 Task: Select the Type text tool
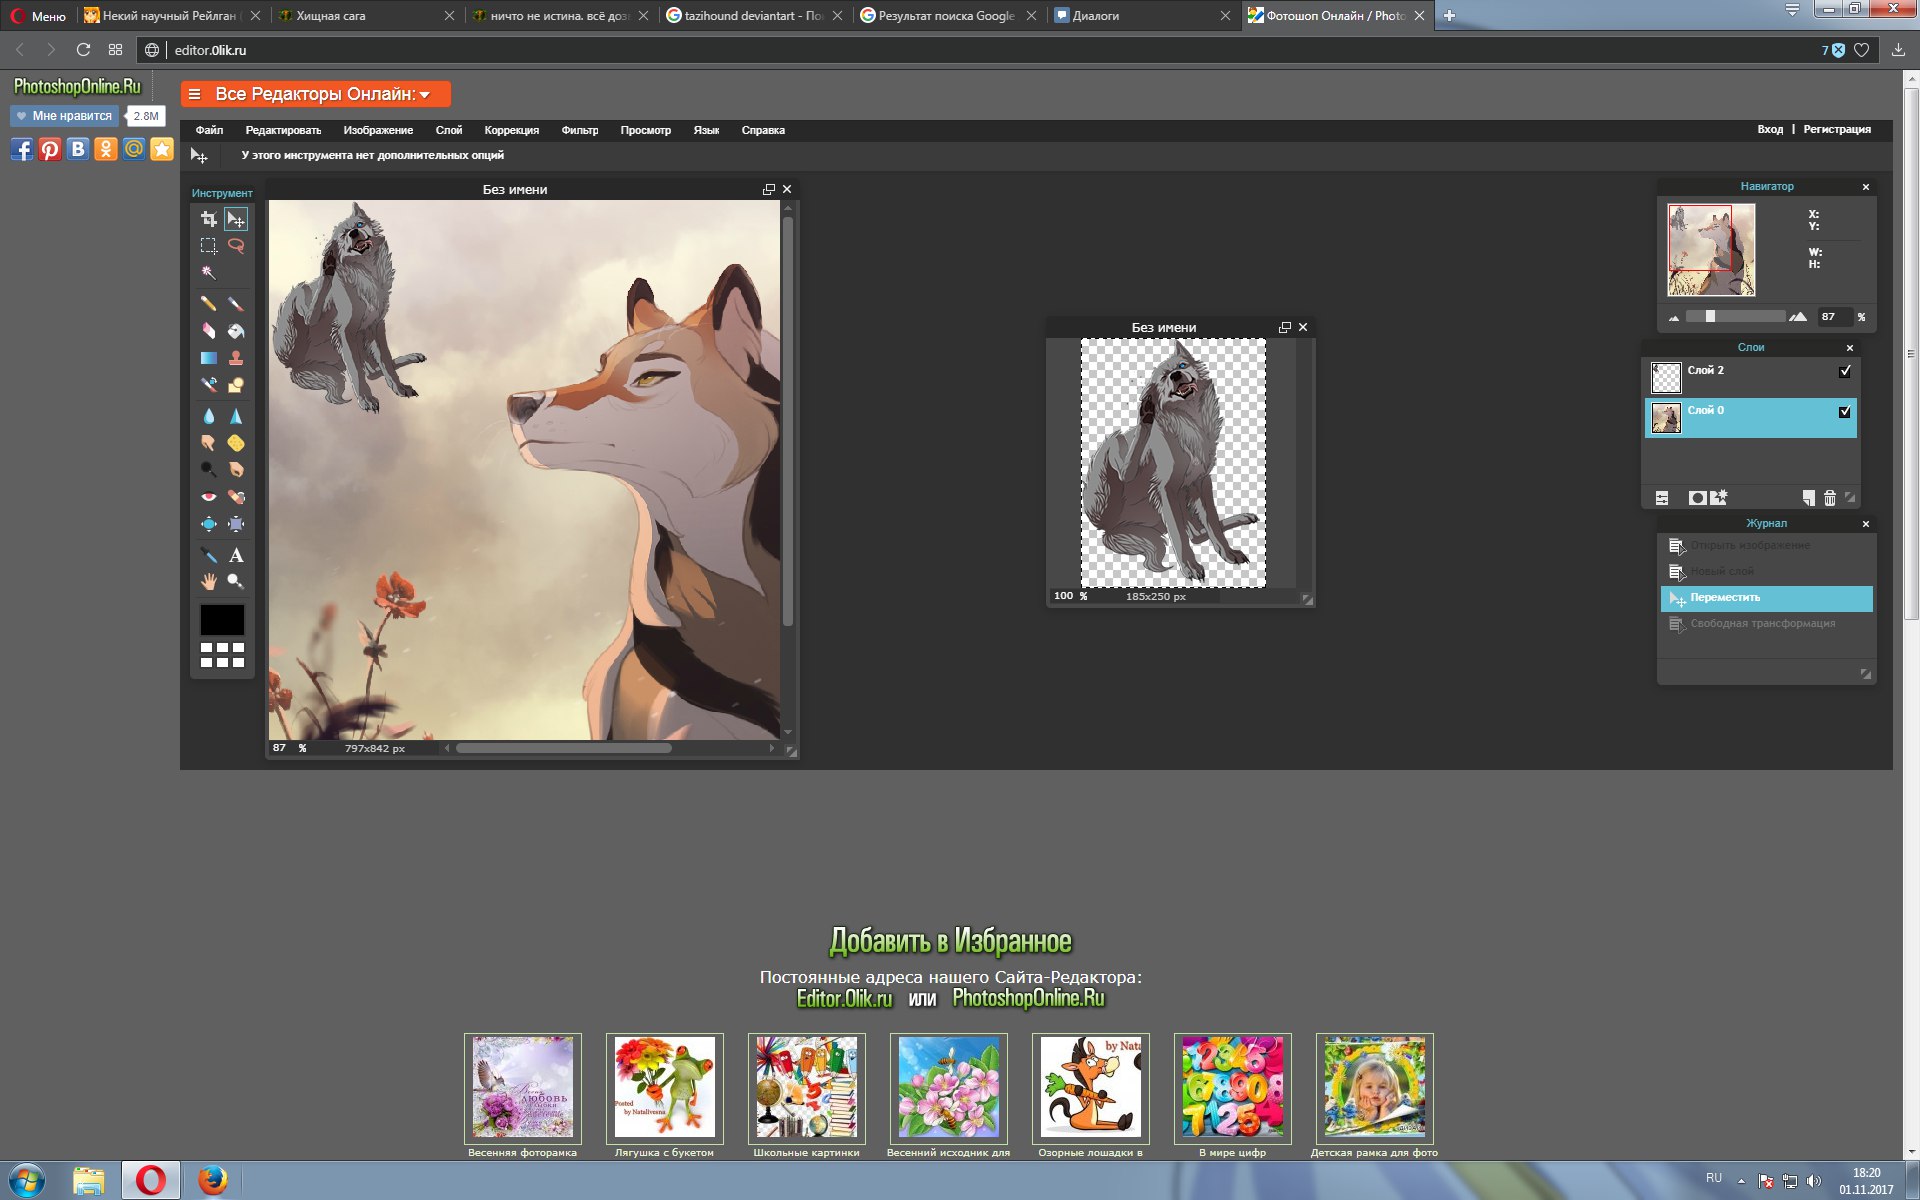(x=236, y=555)
